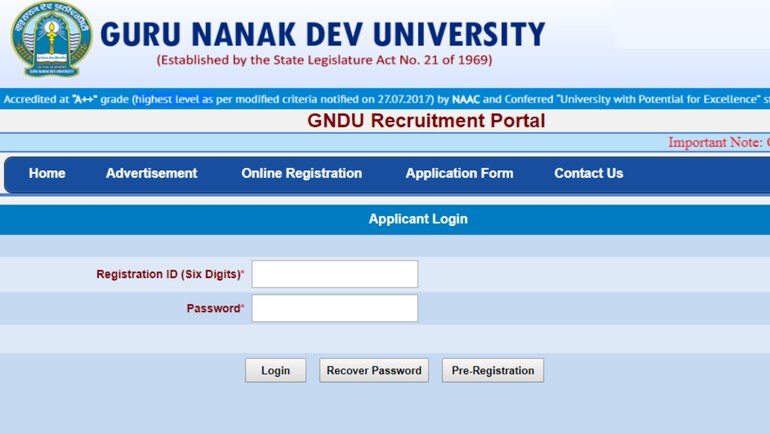The height and width of the screenshot is (433, 770).
Task: Open the Online Registration menu
Action: tap(301, 173)
